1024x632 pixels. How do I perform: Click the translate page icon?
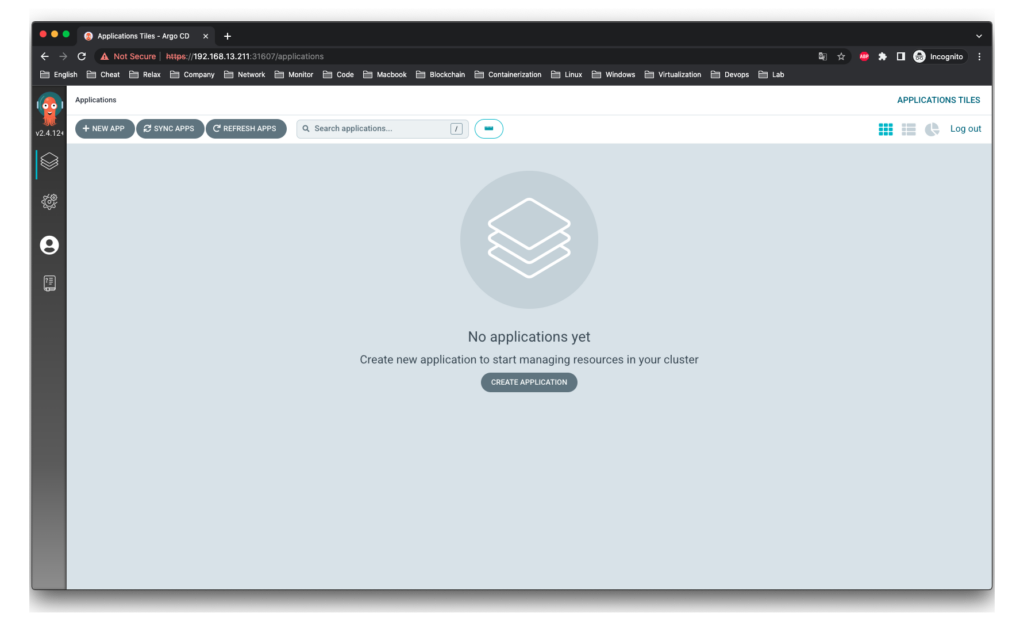pyautogui.click(x=822, y=57)
